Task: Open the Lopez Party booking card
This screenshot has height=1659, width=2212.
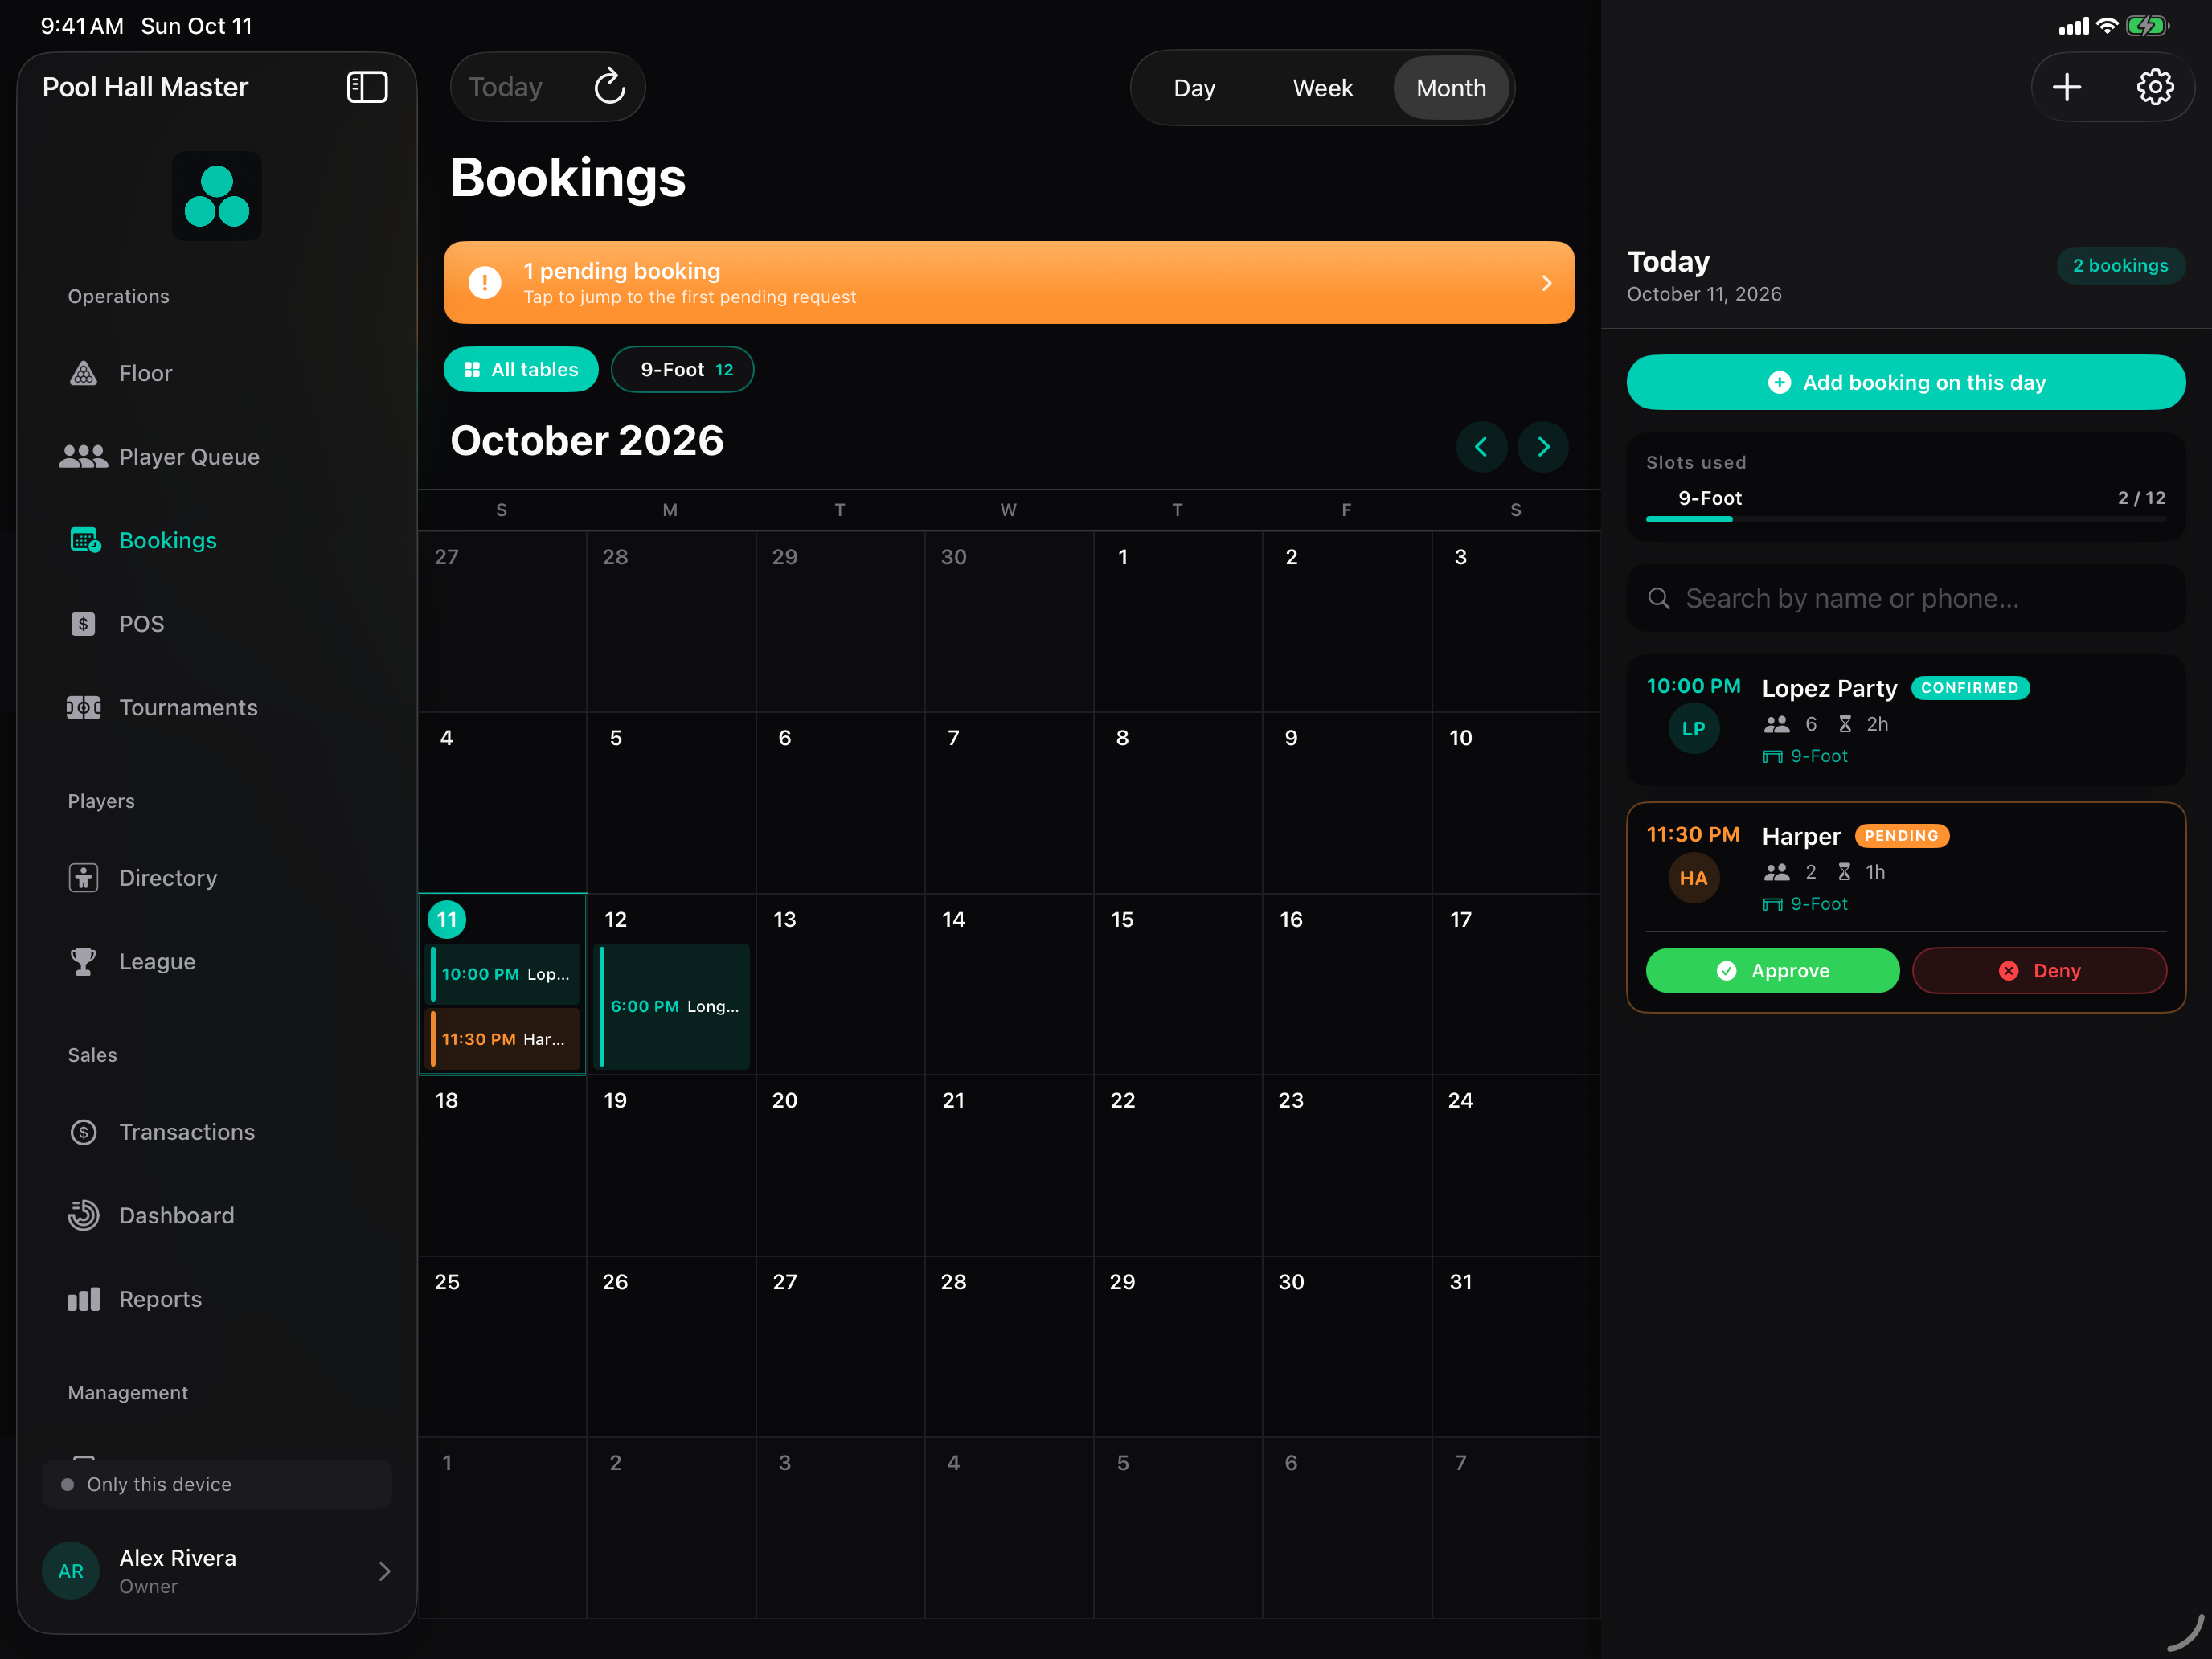Action: [1905, 720]
